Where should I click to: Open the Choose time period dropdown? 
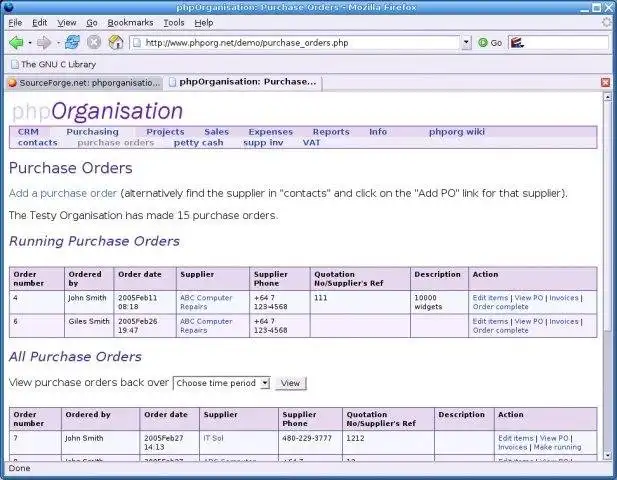click(265, 383)
